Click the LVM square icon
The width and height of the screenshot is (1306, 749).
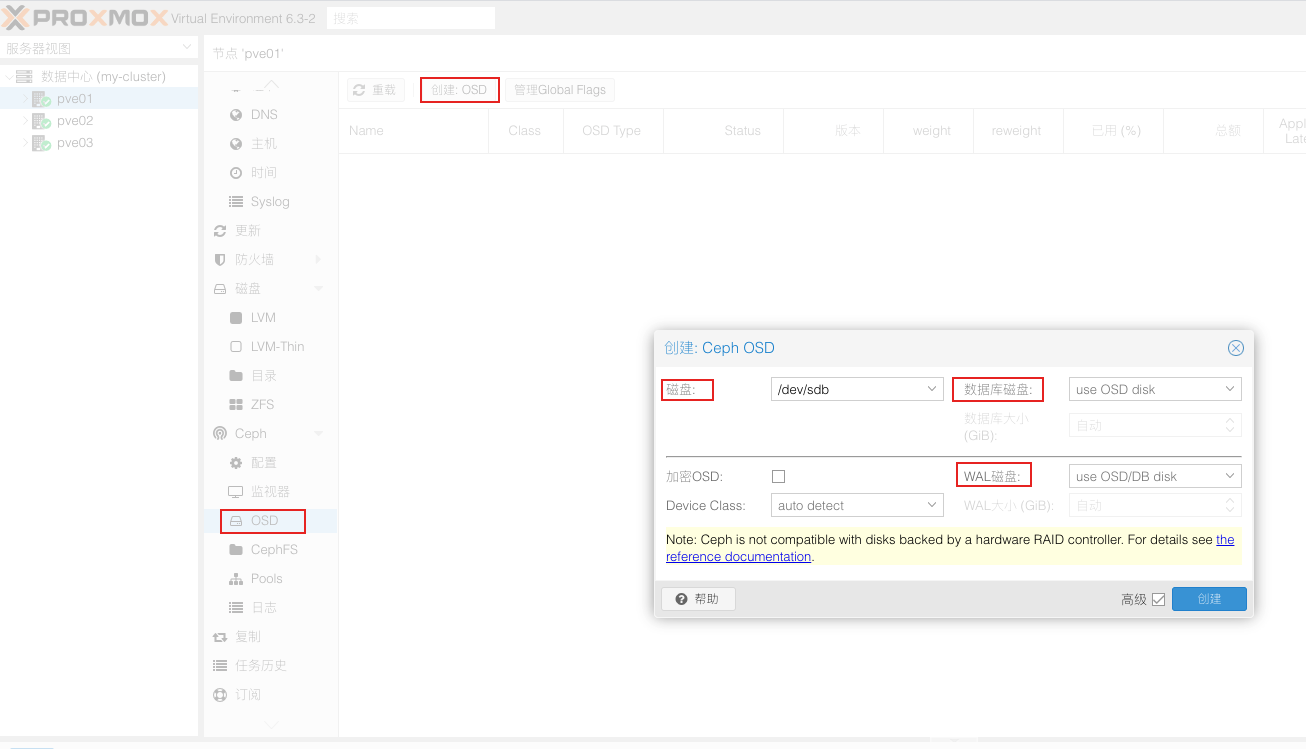(x=236, y=318)
